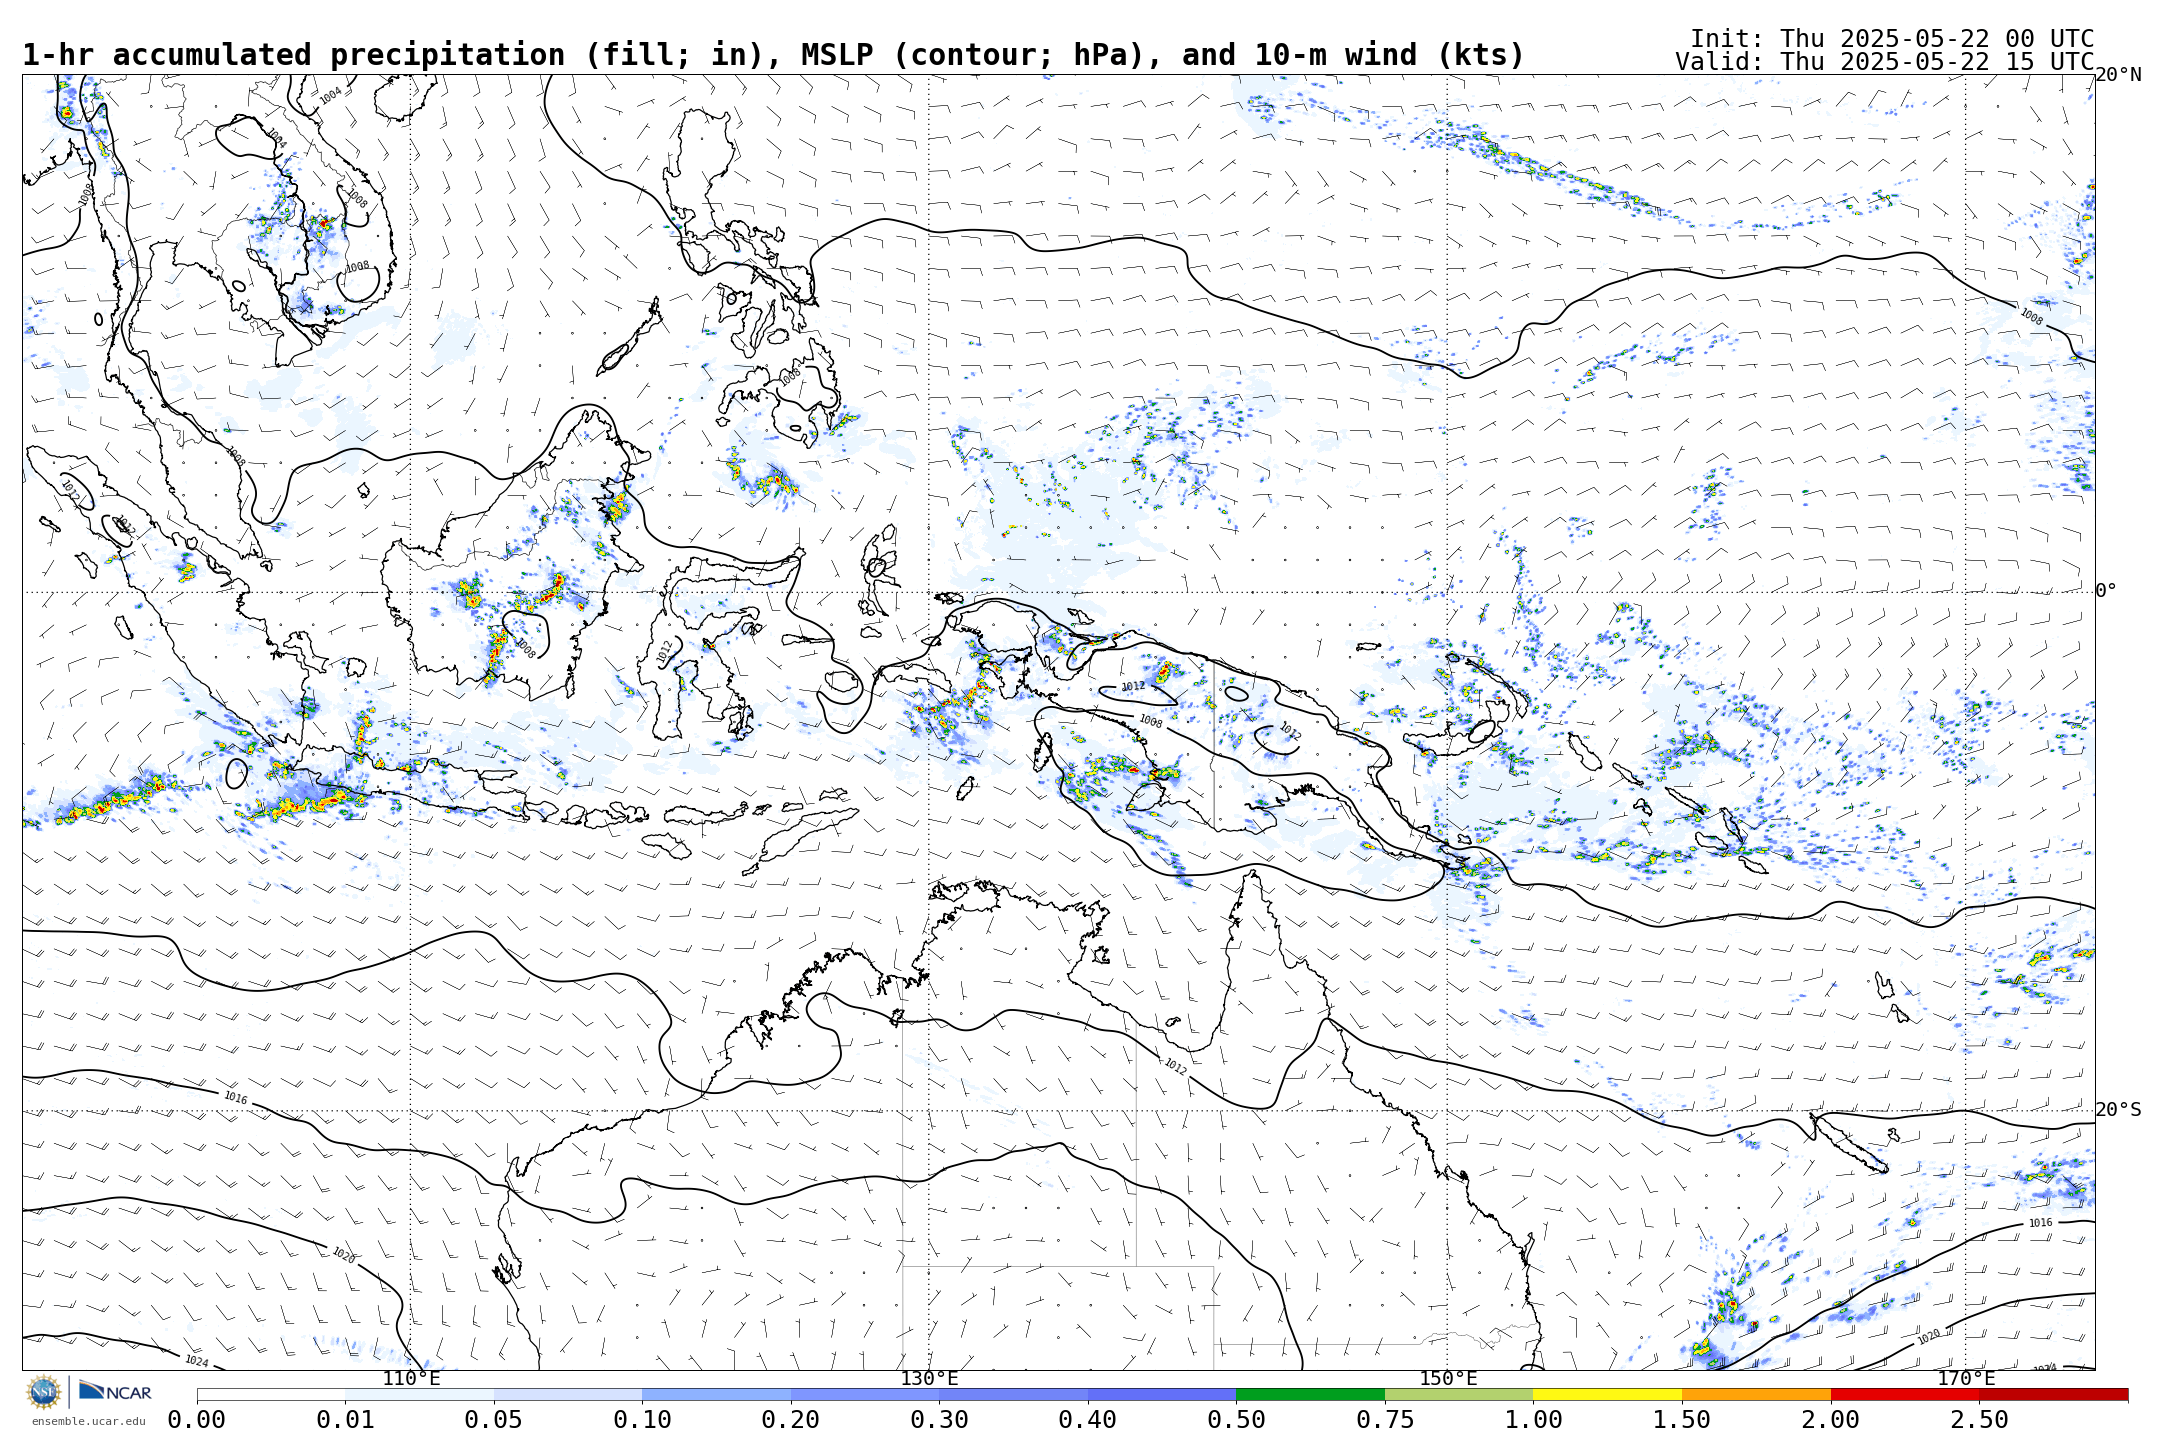Click the 1.50 colorbar tick label
Viewport: 2160px width, 1433px height.
click(1682, 1420)
